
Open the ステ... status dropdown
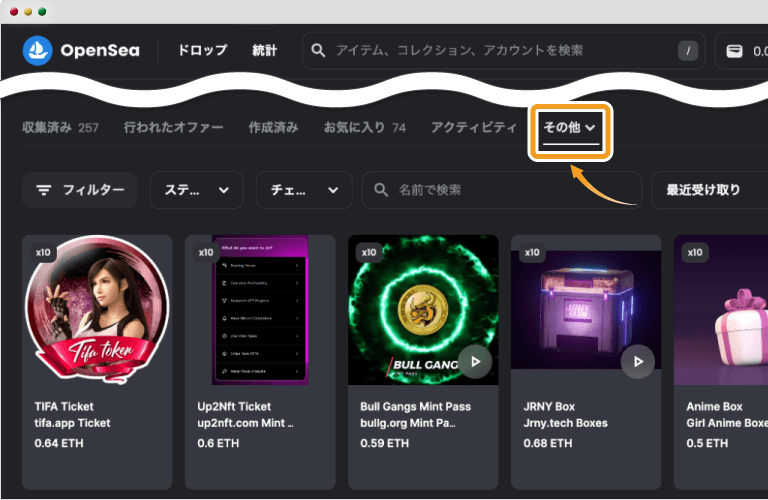click(x=196, y=190)
